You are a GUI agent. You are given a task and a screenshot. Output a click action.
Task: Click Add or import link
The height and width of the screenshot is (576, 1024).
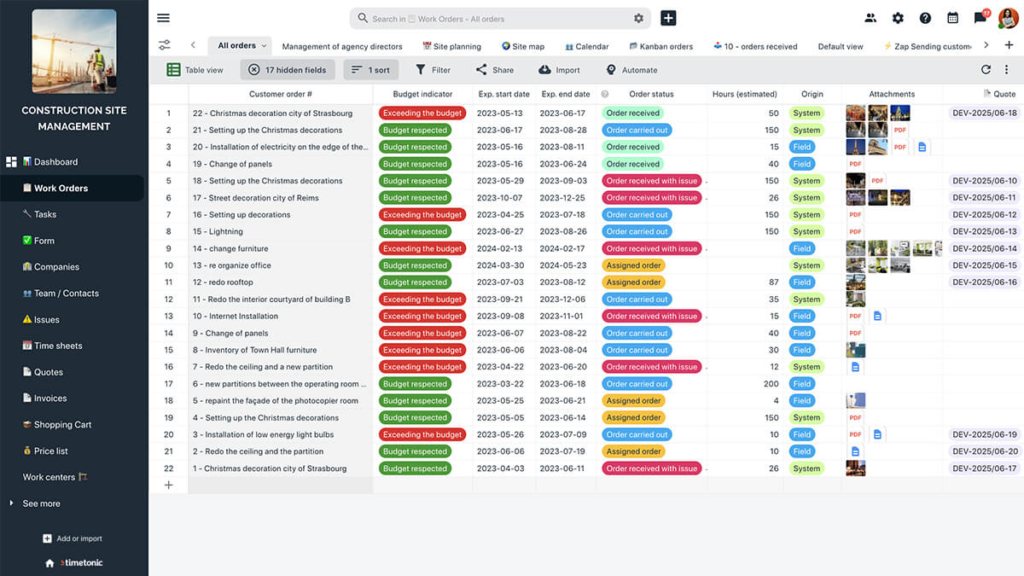(72, 539)
